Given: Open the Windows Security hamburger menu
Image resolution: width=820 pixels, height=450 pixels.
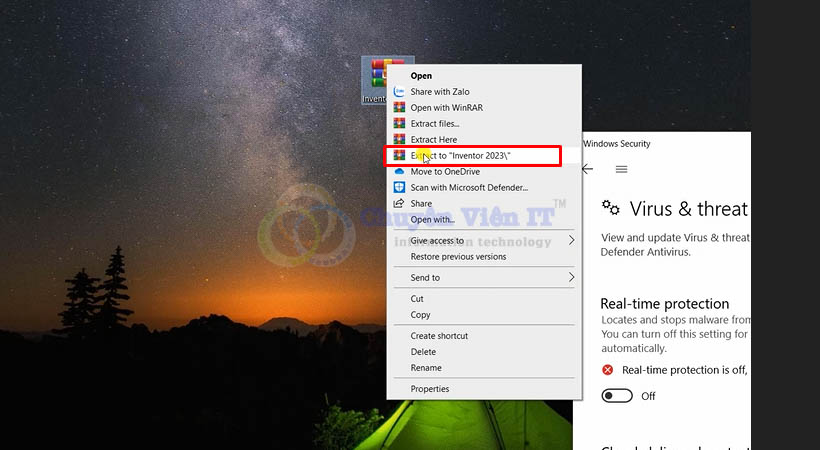Looking at the screenshot, I should tap(621, 169).
